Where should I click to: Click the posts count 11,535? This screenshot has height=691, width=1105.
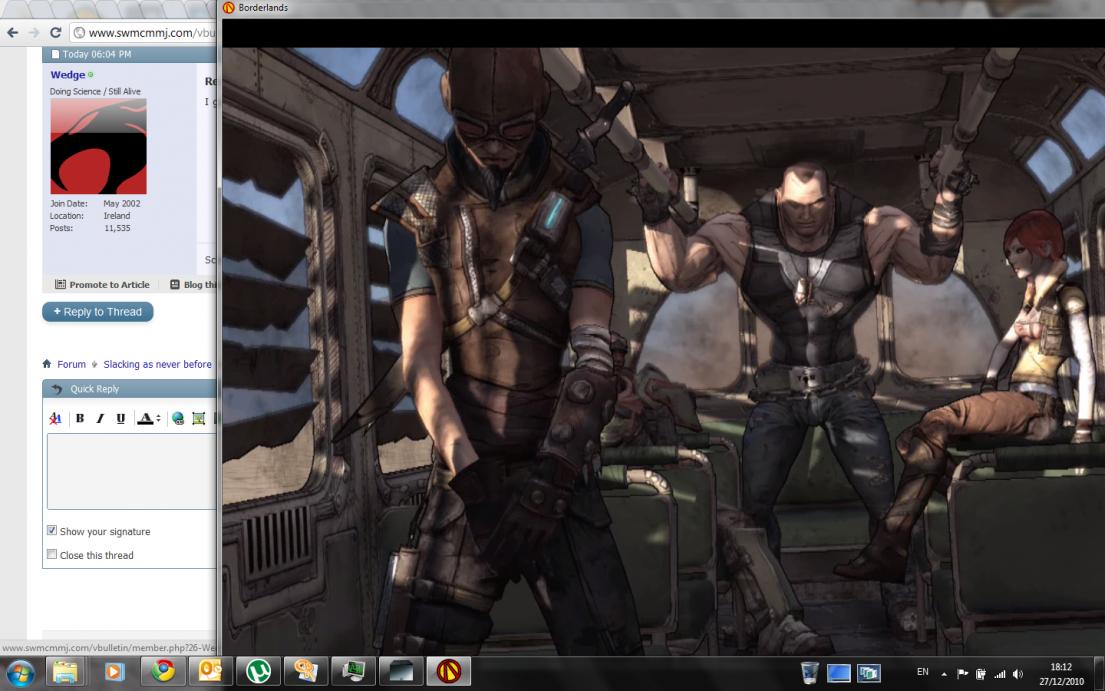(x=117, y=228)
